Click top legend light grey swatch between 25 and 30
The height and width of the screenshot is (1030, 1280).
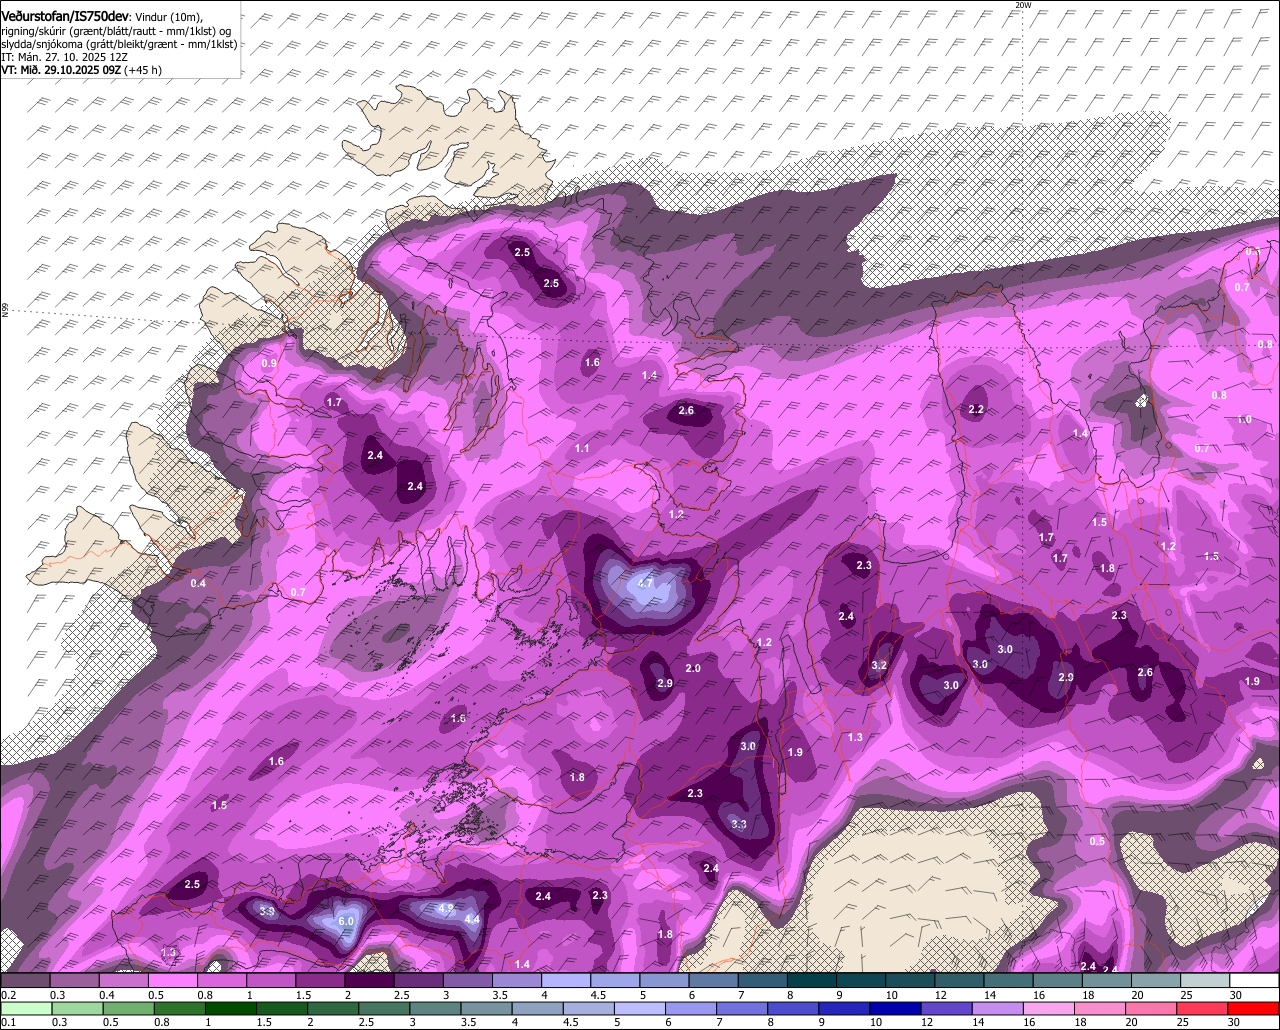(x=1206, y=980)
